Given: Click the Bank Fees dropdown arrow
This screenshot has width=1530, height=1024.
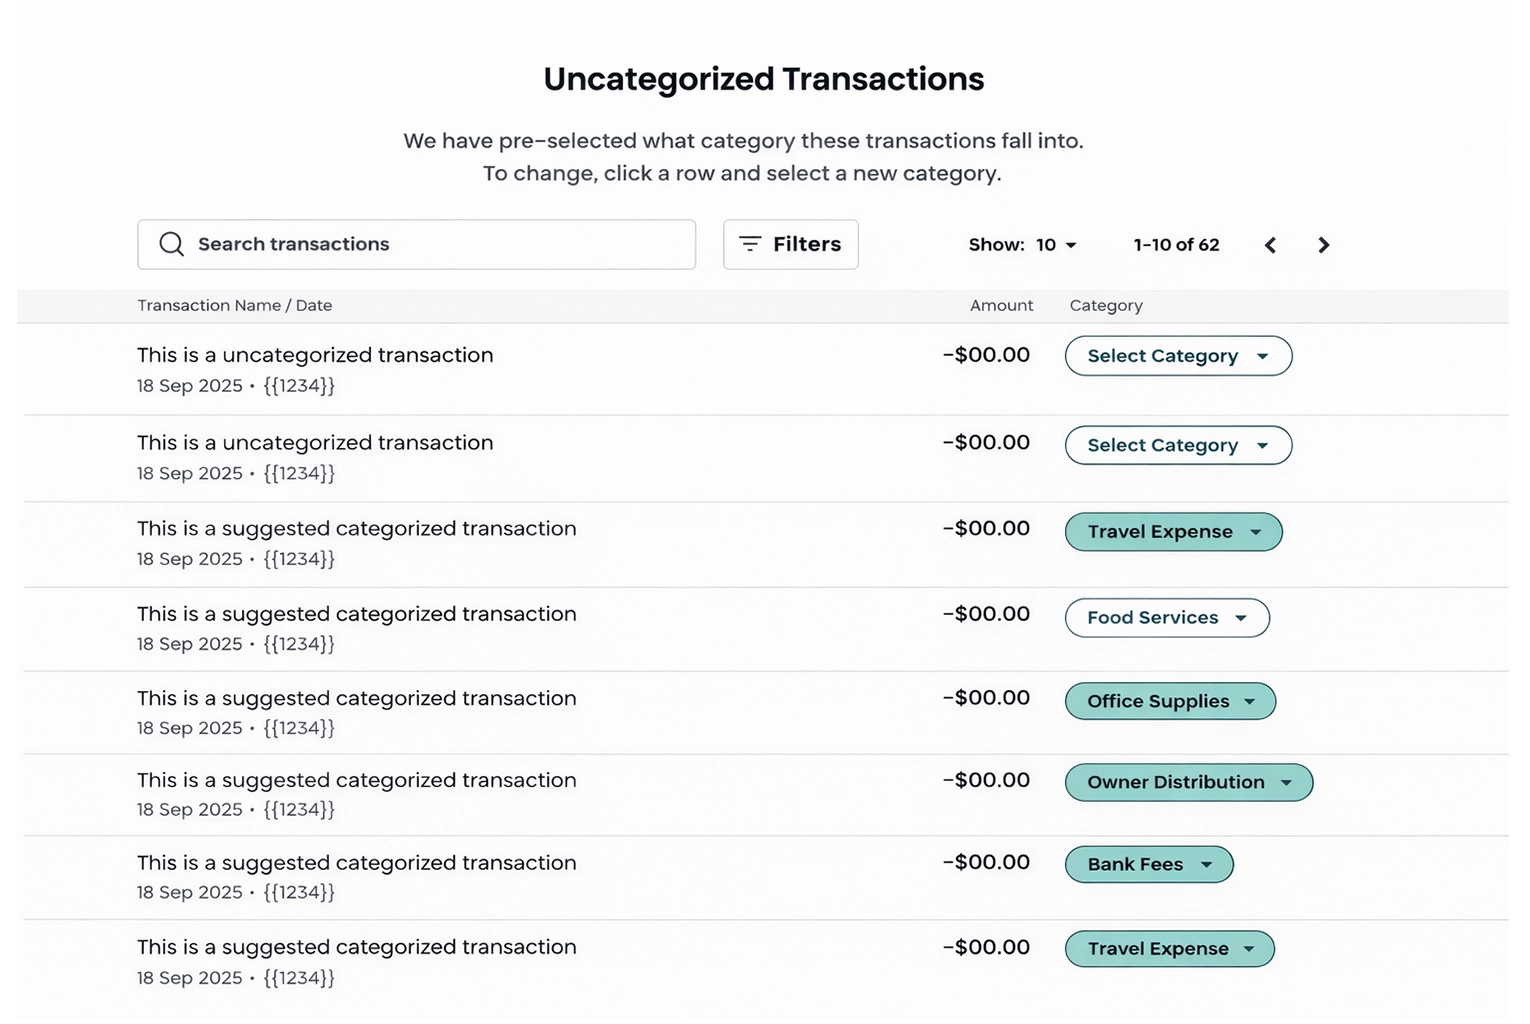Looking at the screenshot, I should click(1207, 865).
